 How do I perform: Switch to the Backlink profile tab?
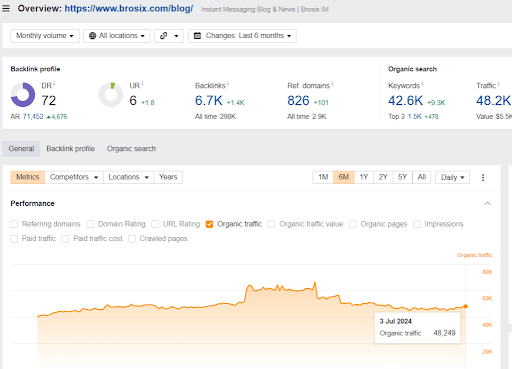click(x=71, y=149)
